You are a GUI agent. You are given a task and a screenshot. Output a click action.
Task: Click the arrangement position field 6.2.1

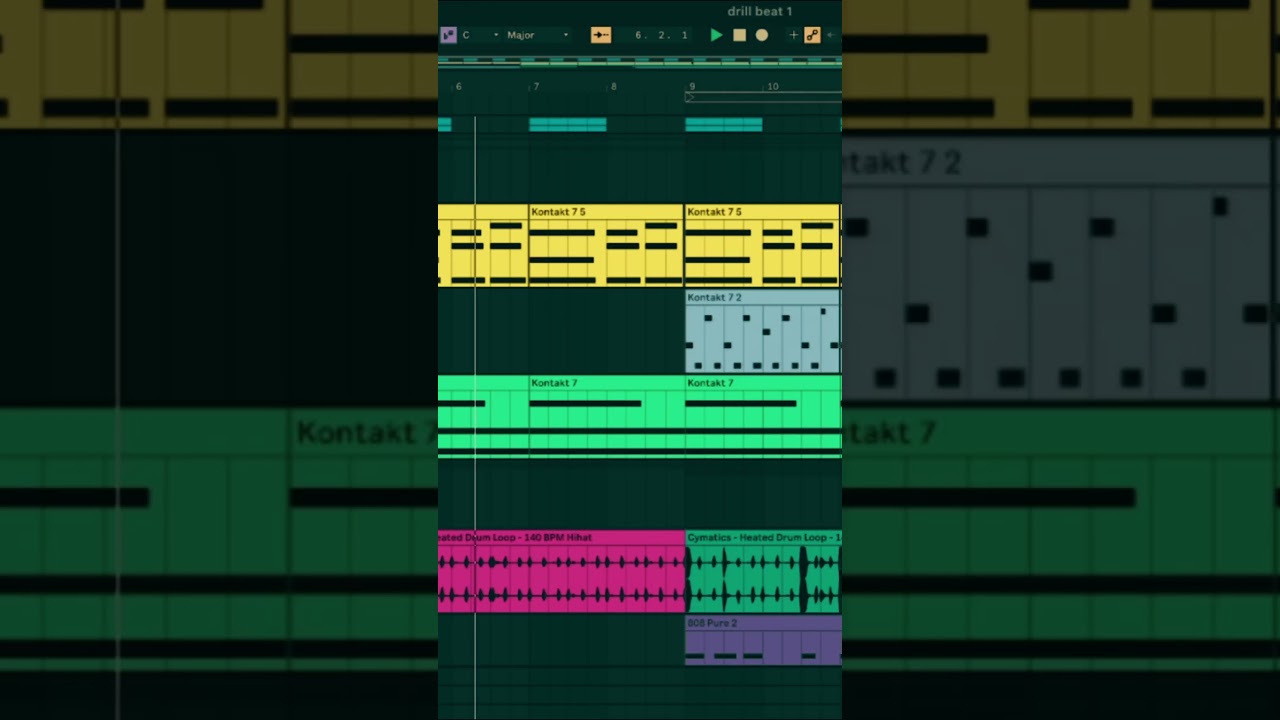(x=662, y=35)
